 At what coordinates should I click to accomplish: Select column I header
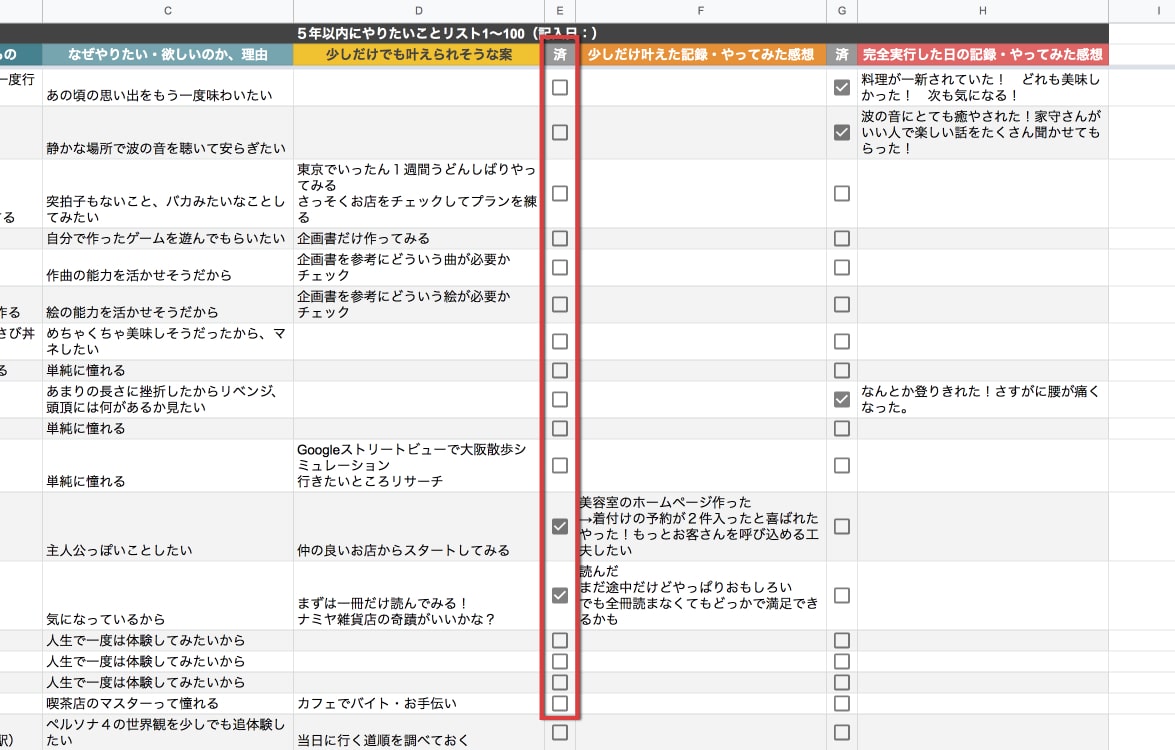(x=1142, y=10)
